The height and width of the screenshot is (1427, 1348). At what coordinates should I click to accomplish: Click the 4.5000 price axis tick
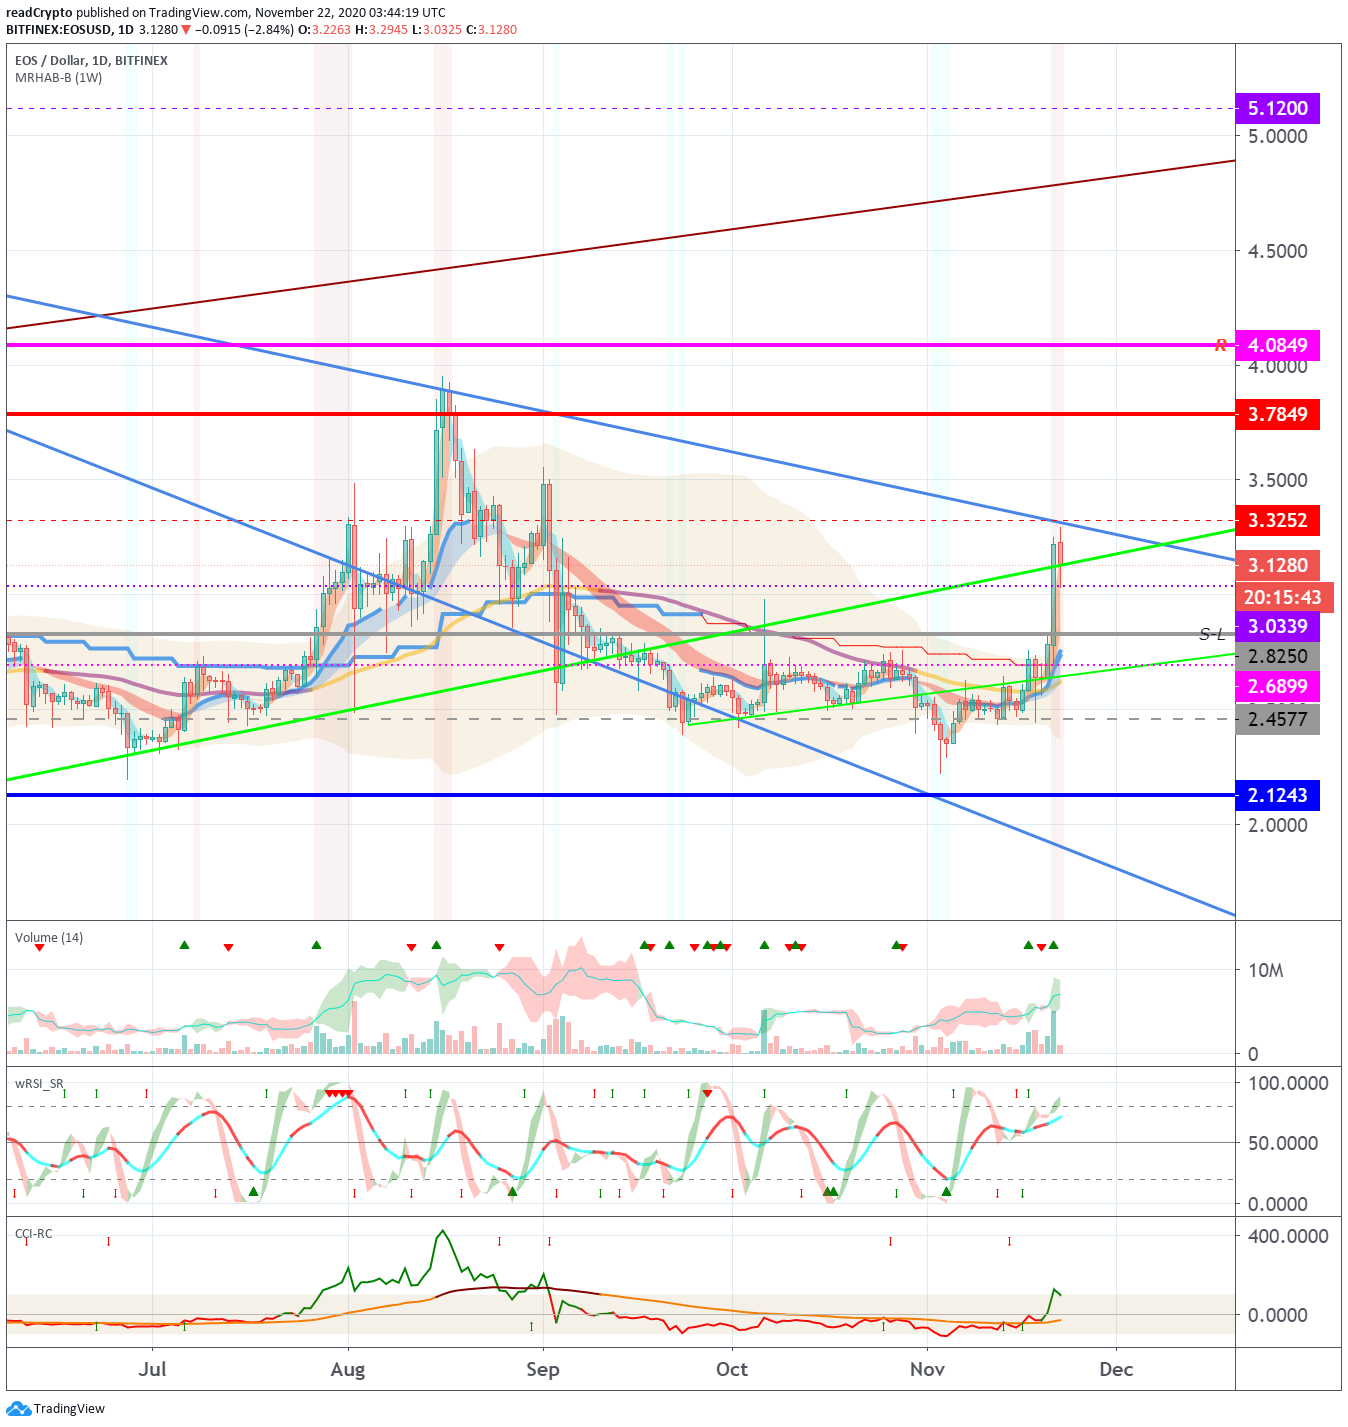pyautogui.click(x=1278, y=251)
